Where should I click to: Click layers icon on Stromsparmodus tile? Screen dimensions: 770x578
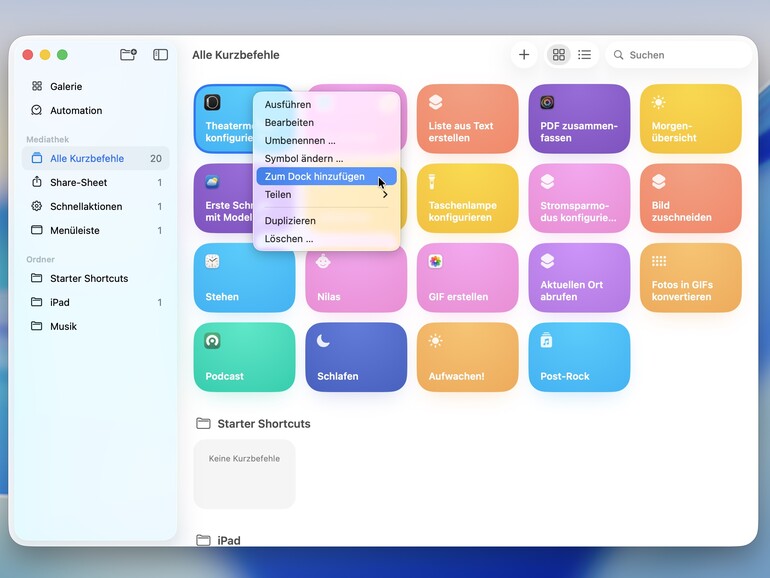coord(547,182)
